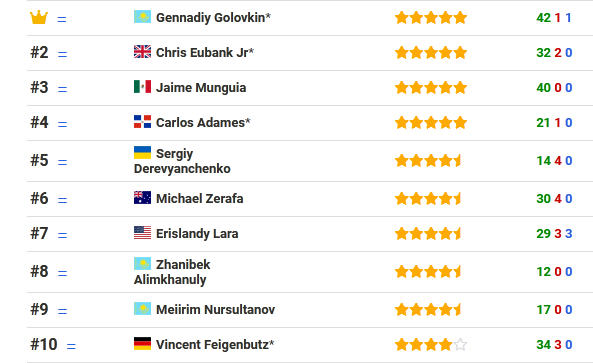This screenshot has height=363, width=593.
Task: Open Meiirim Nursultanov's profile
Action: tap(215, 310)
